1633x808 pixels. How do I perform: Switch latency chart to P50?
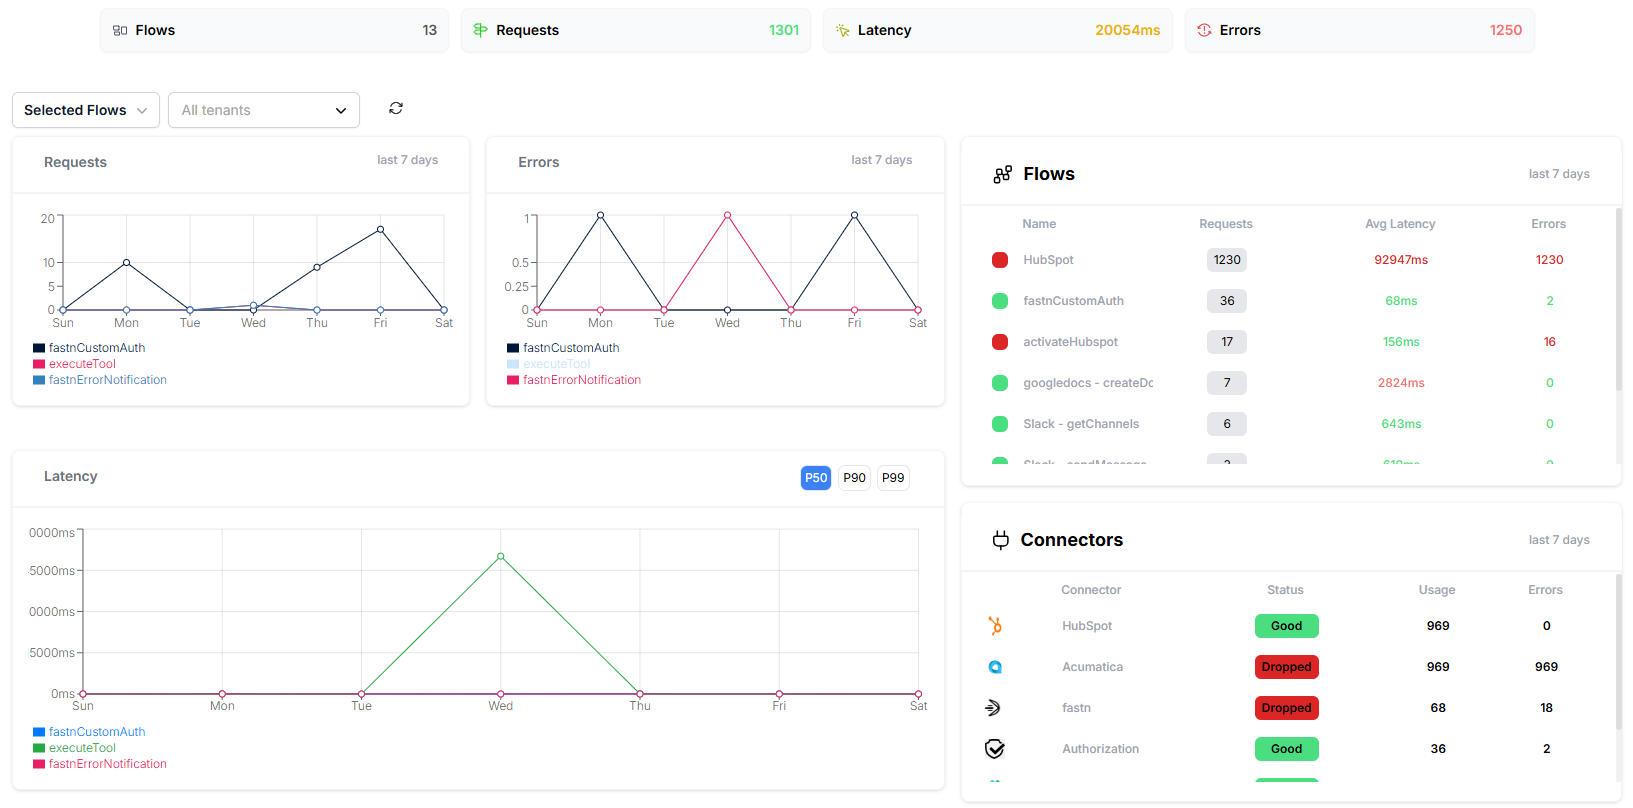point(816,478)
